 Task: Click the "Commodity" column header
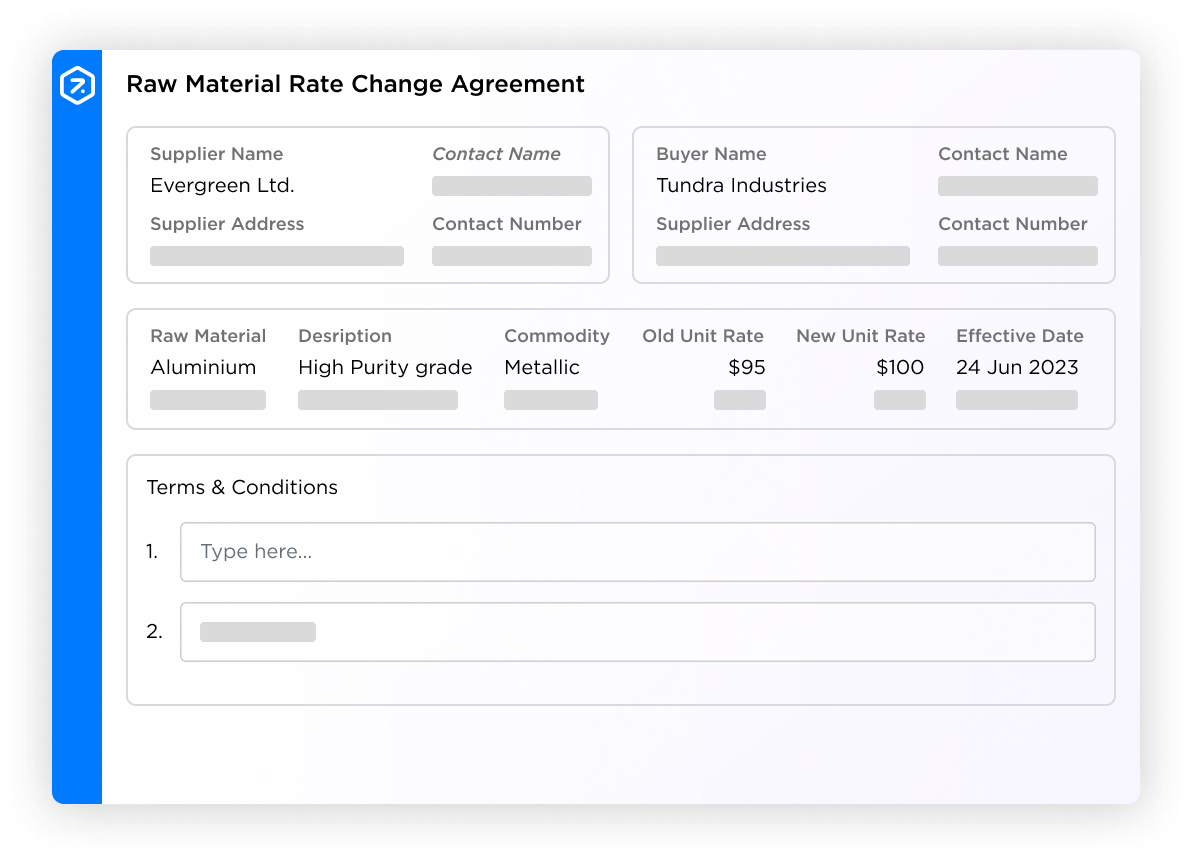click(x=556, y=336)
